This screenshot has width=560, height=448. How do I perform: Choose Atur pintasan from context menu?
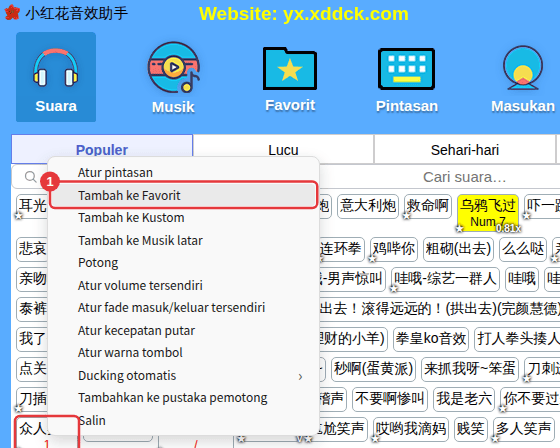(x=183, y=173)
